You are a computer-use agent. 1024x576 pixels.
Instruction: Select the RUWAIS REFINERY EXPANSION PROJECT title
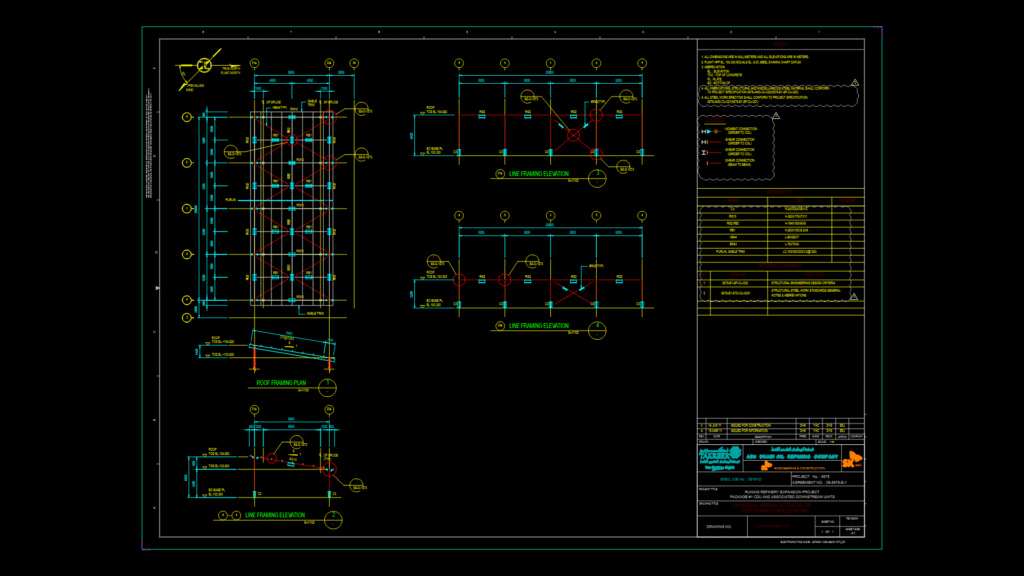pos(781,492)
